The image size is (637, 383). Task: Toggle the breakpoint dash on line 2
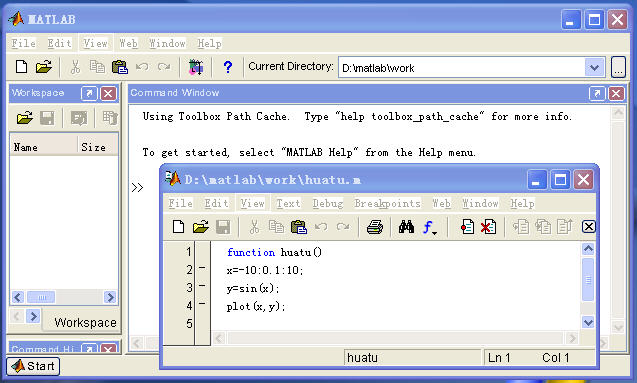pos(202,268)
